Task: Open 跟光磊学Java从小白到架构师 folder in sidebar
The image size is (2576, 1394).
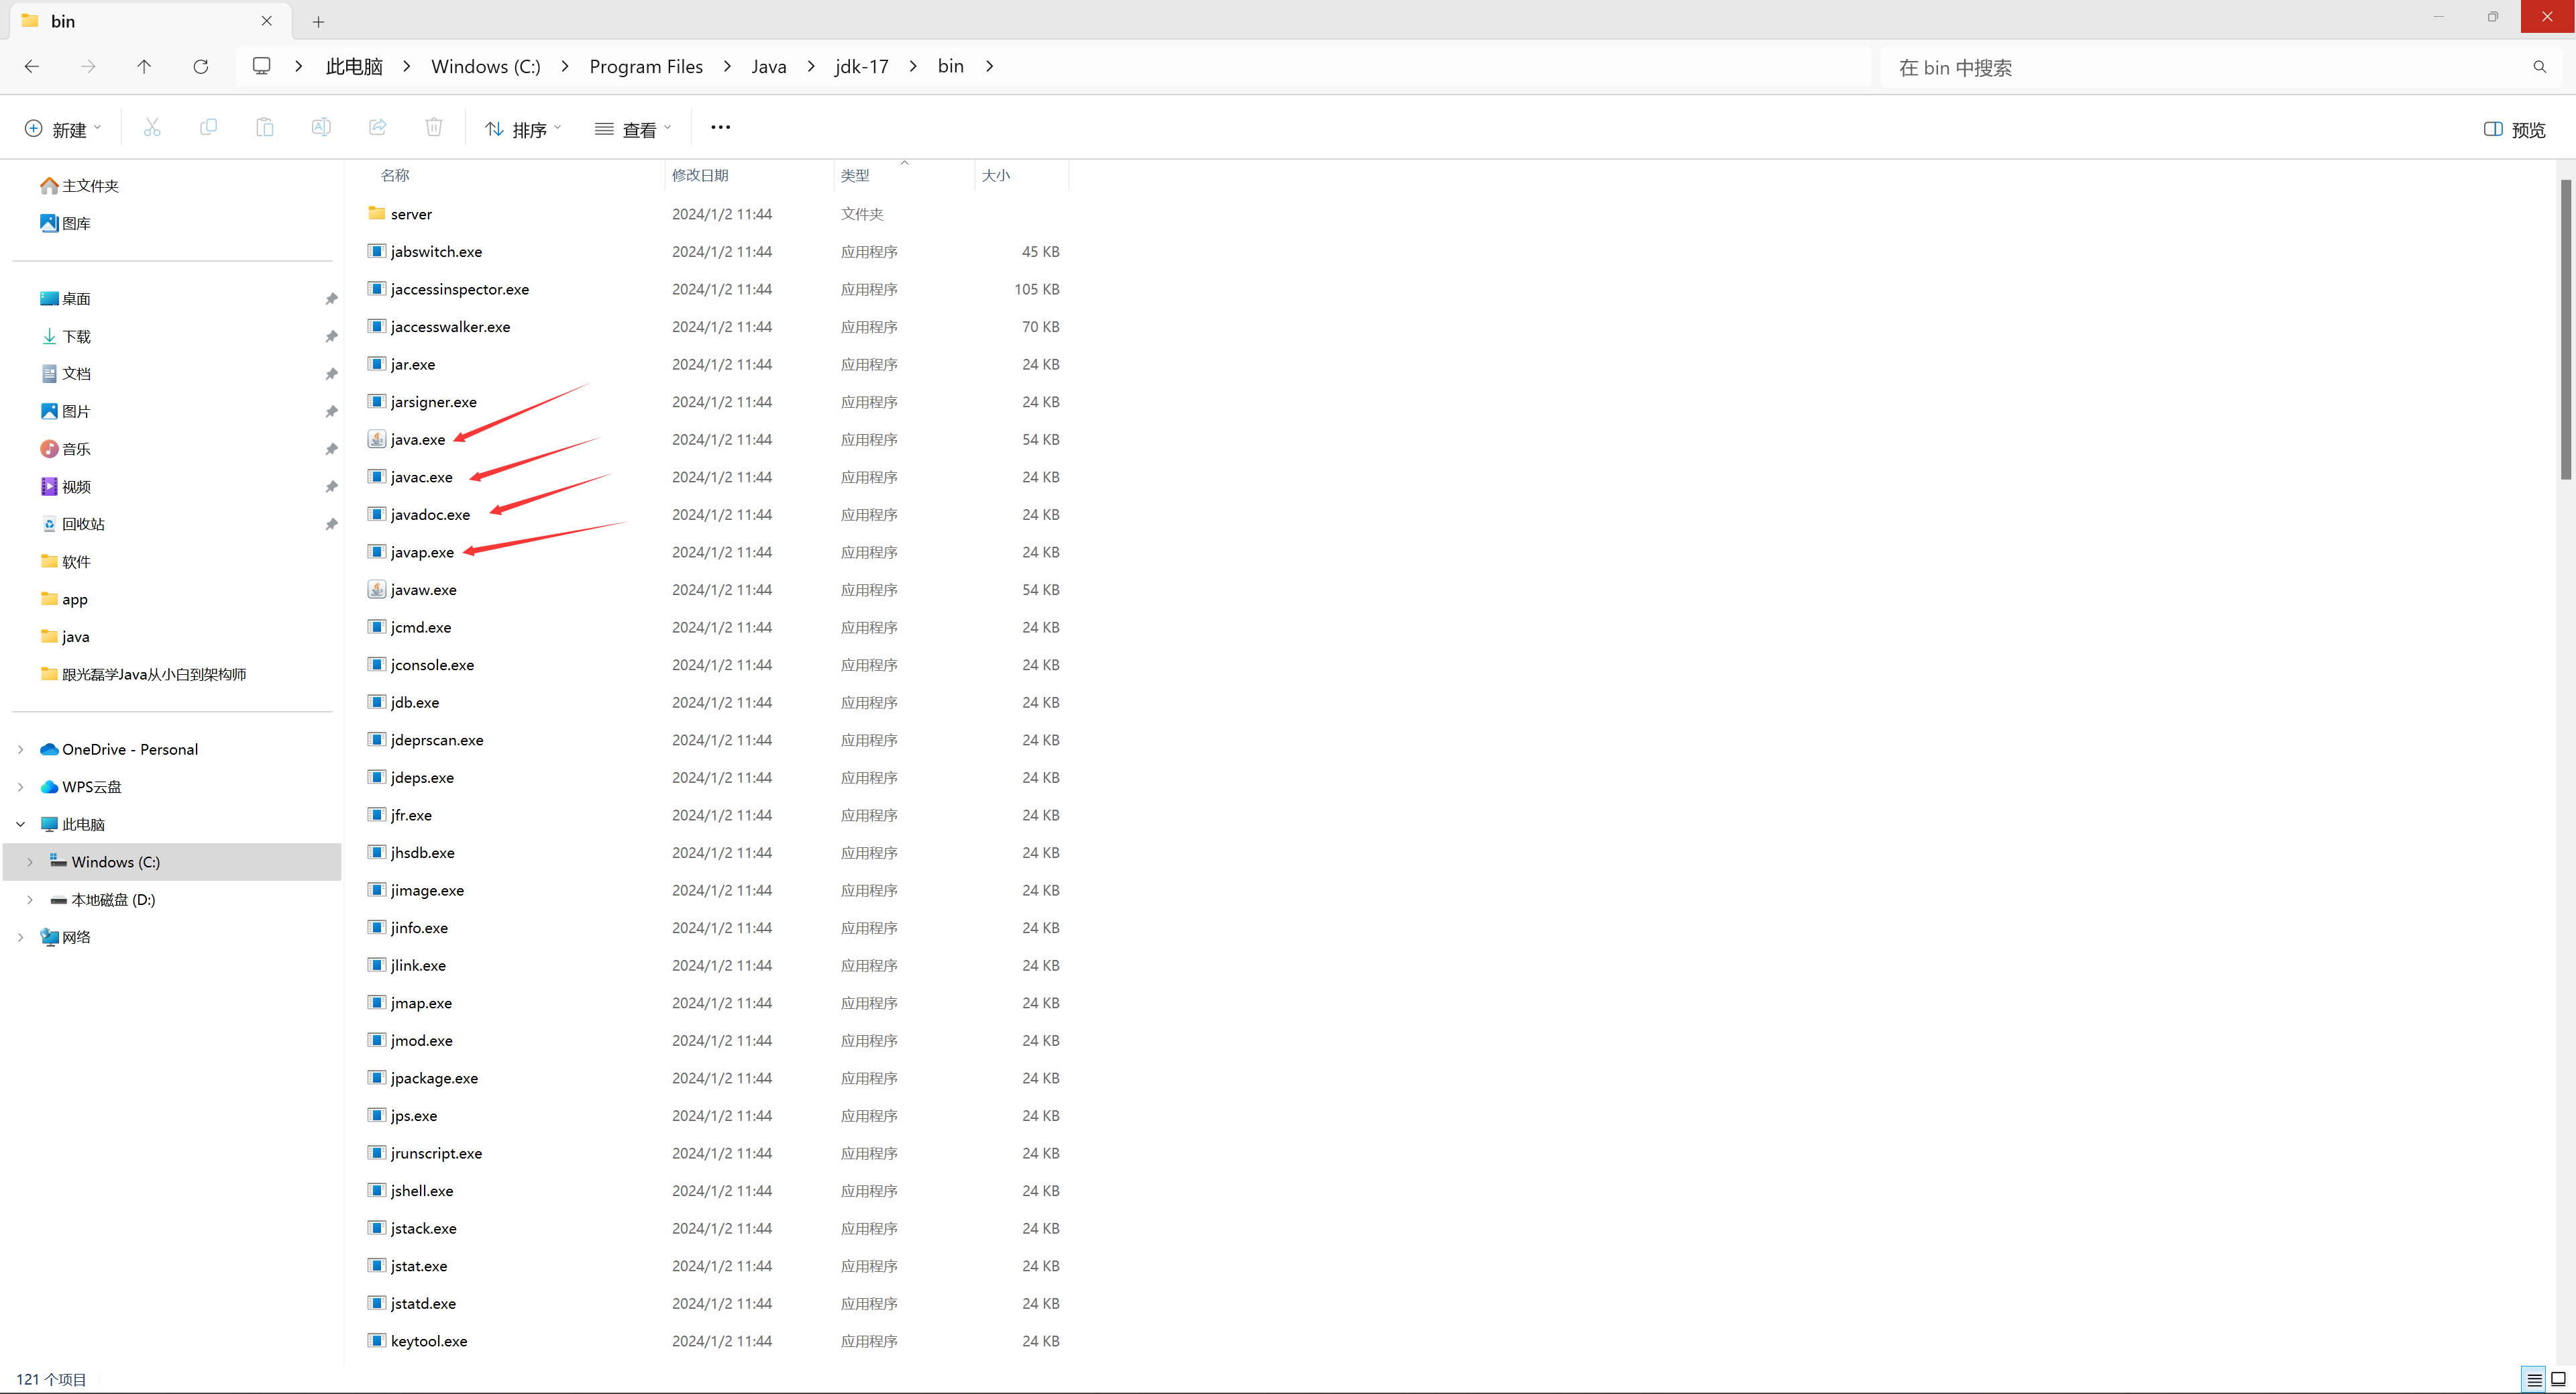Action: (143, 674)
